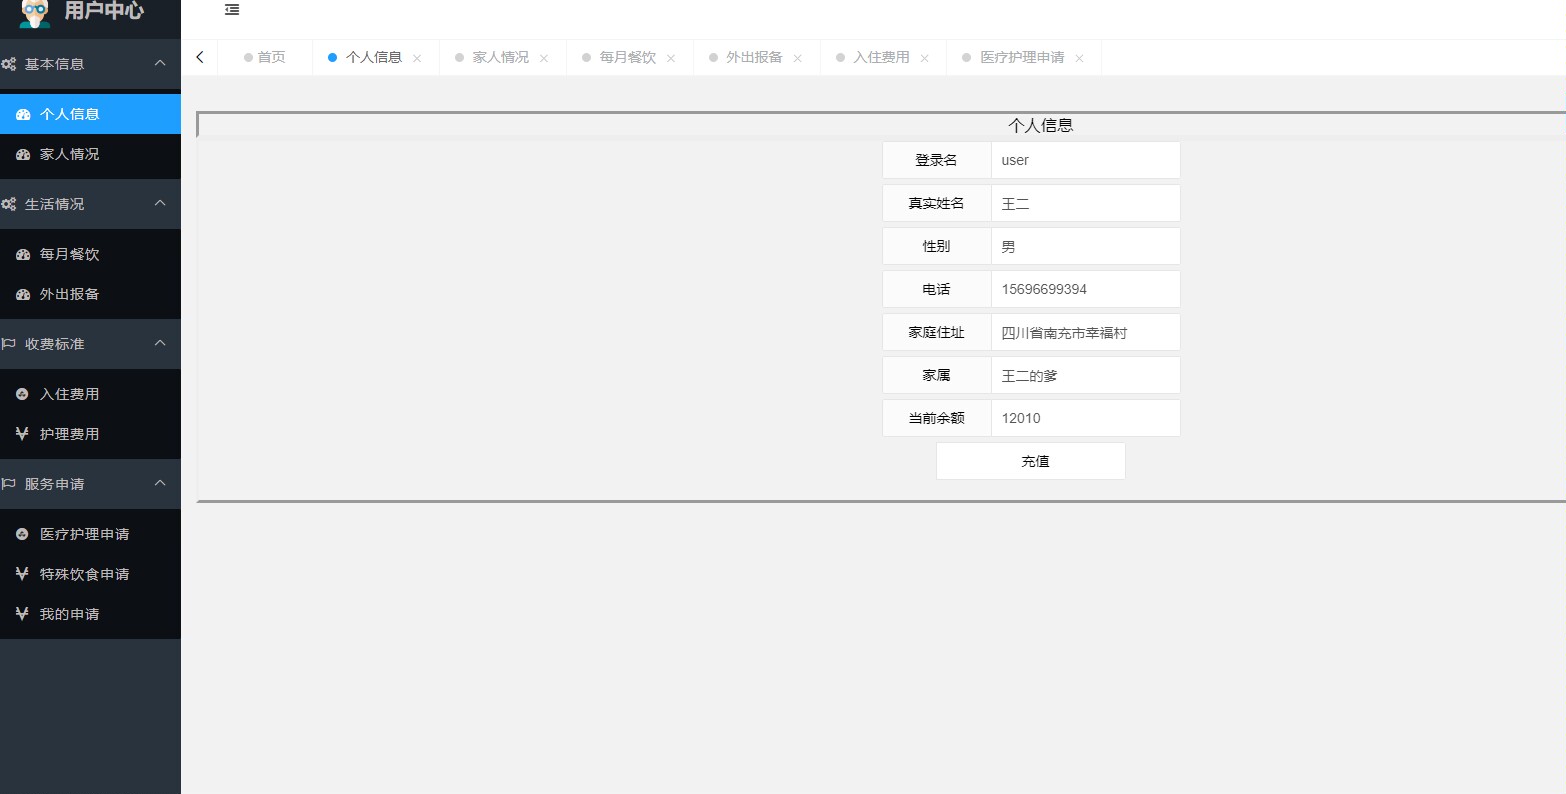Click the 性别 label

[x=937, y=246]
